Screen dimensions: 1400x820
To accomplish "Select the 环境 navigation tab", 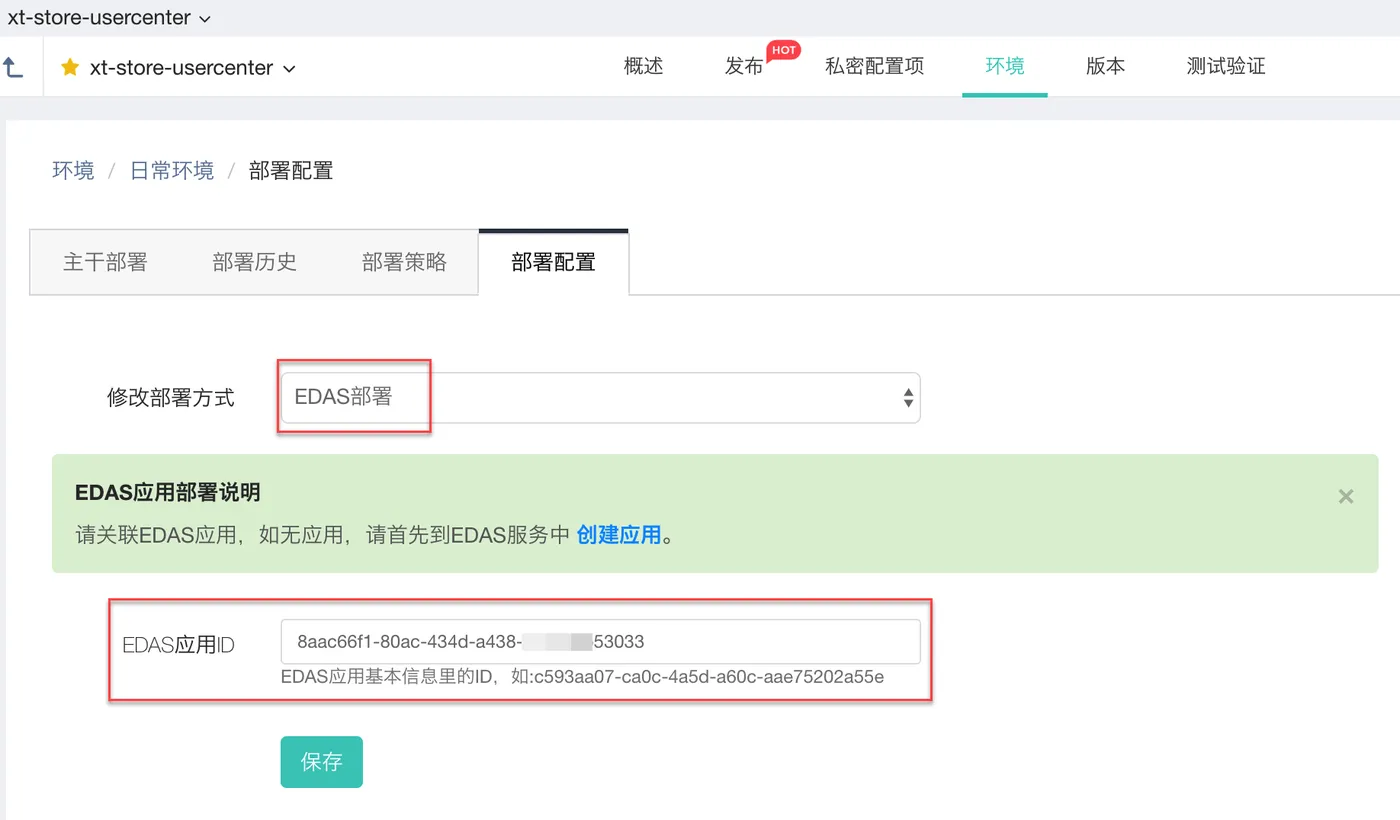I will 1005,66.
